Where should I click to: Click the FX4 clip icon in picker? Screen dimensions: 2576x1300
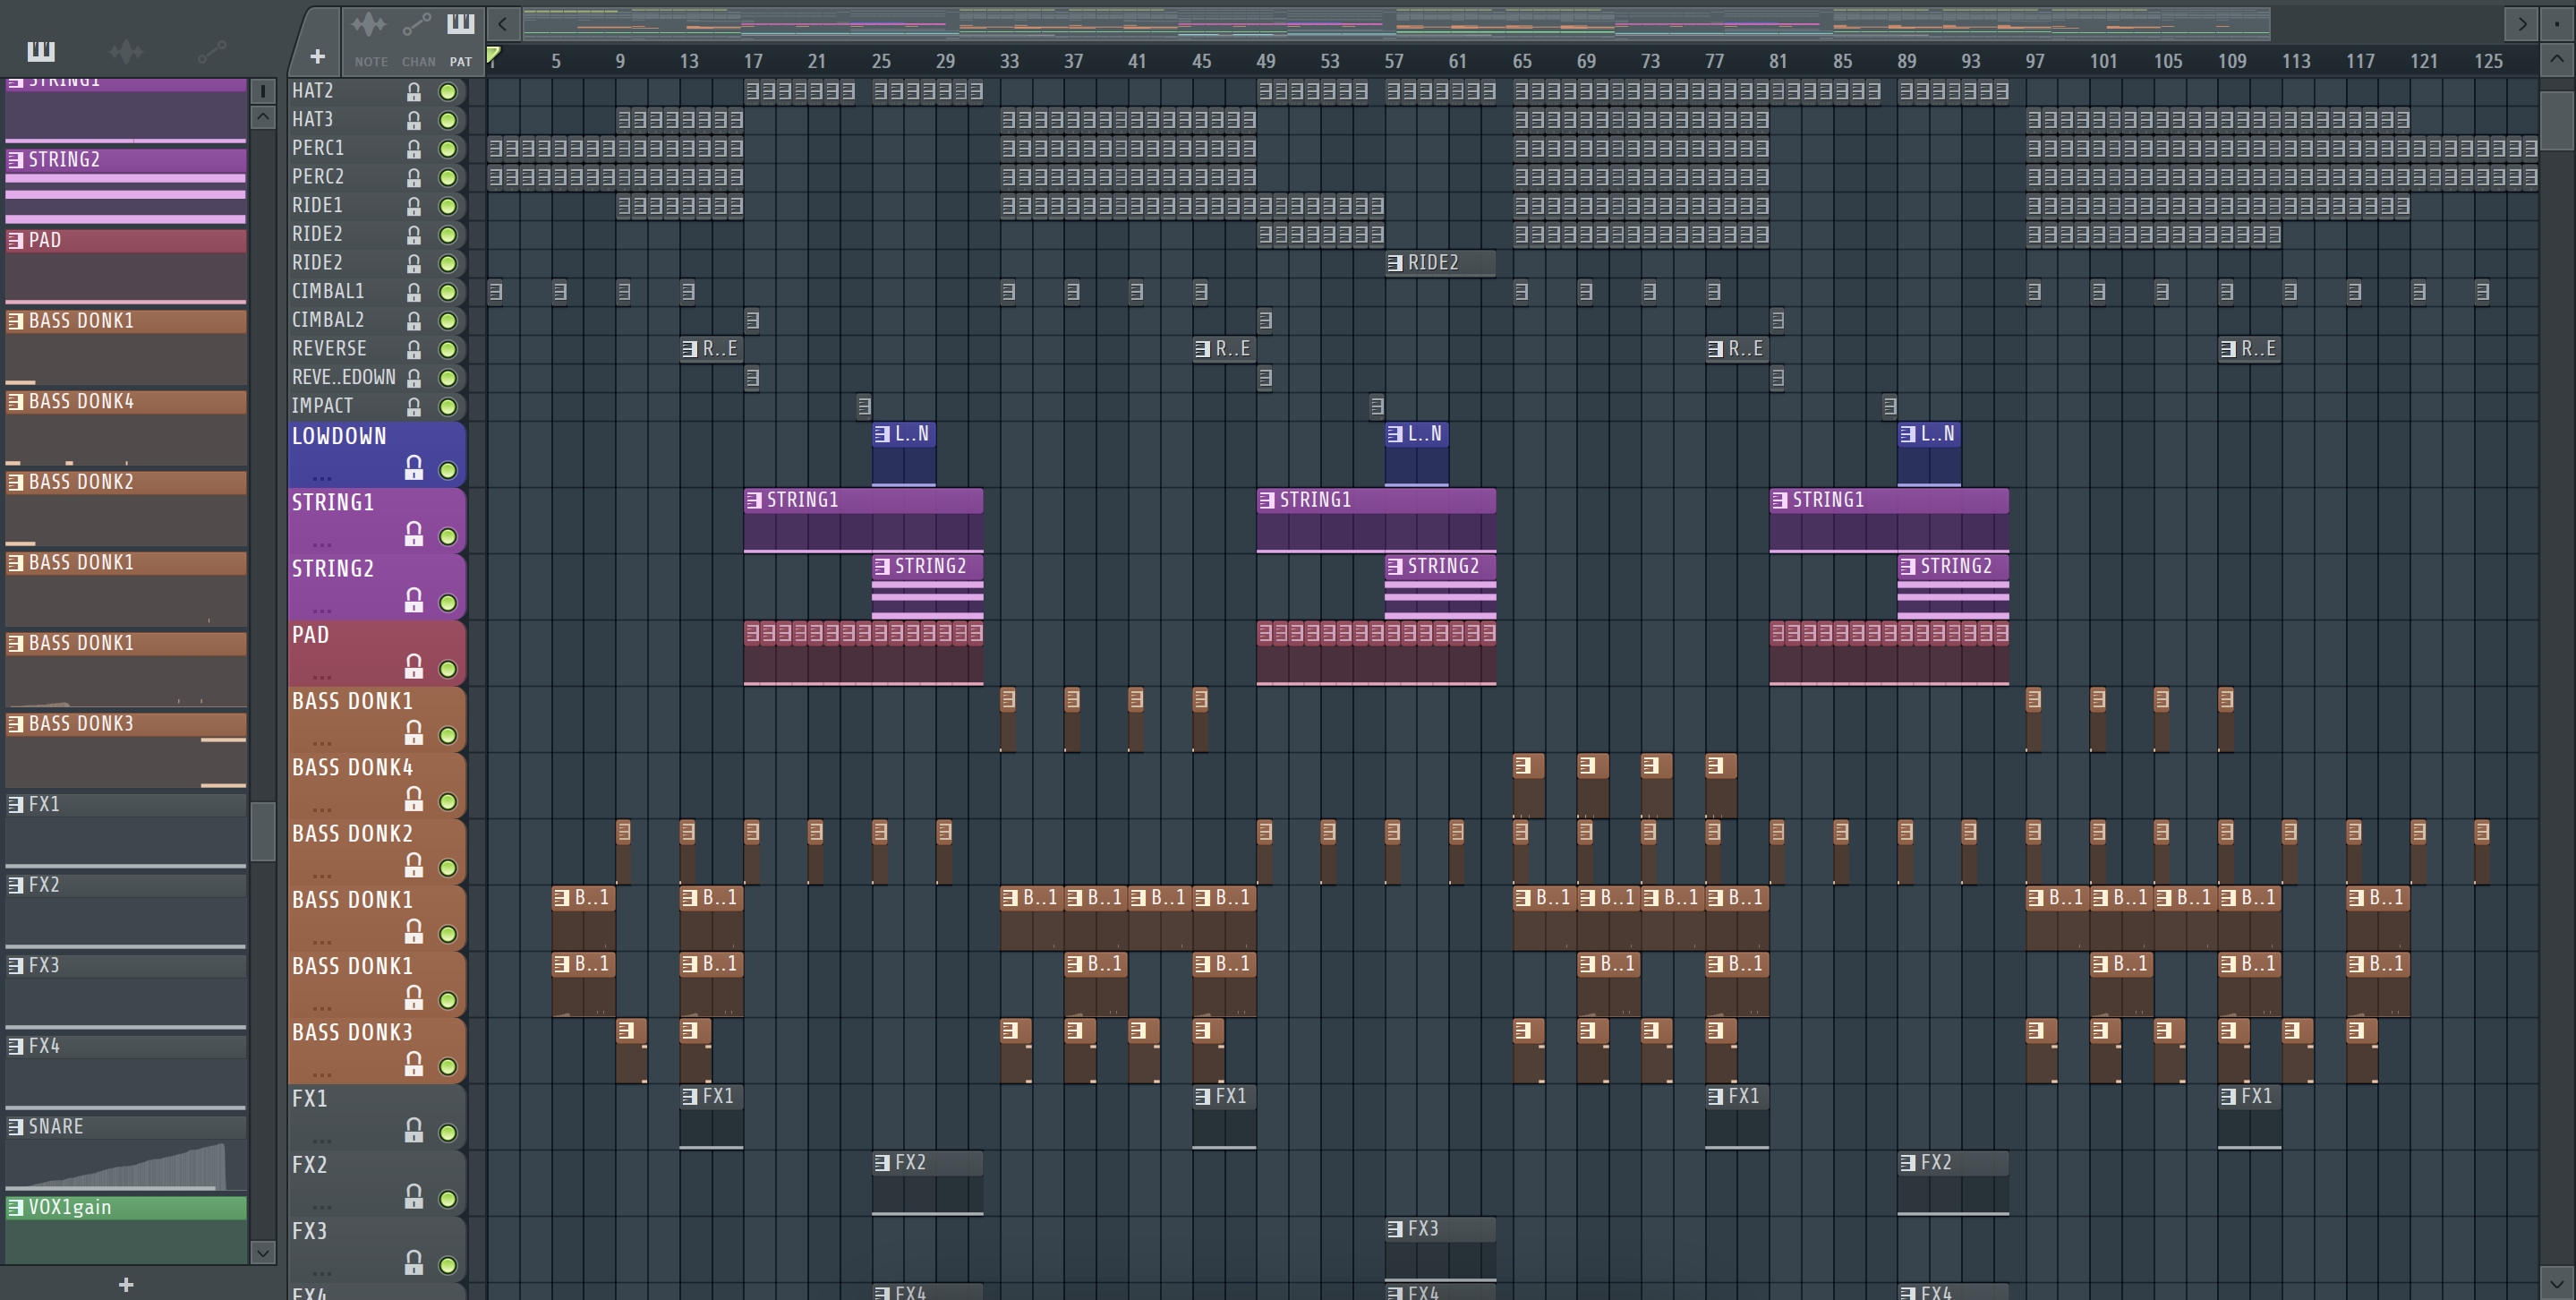(x=16, y=1047)
